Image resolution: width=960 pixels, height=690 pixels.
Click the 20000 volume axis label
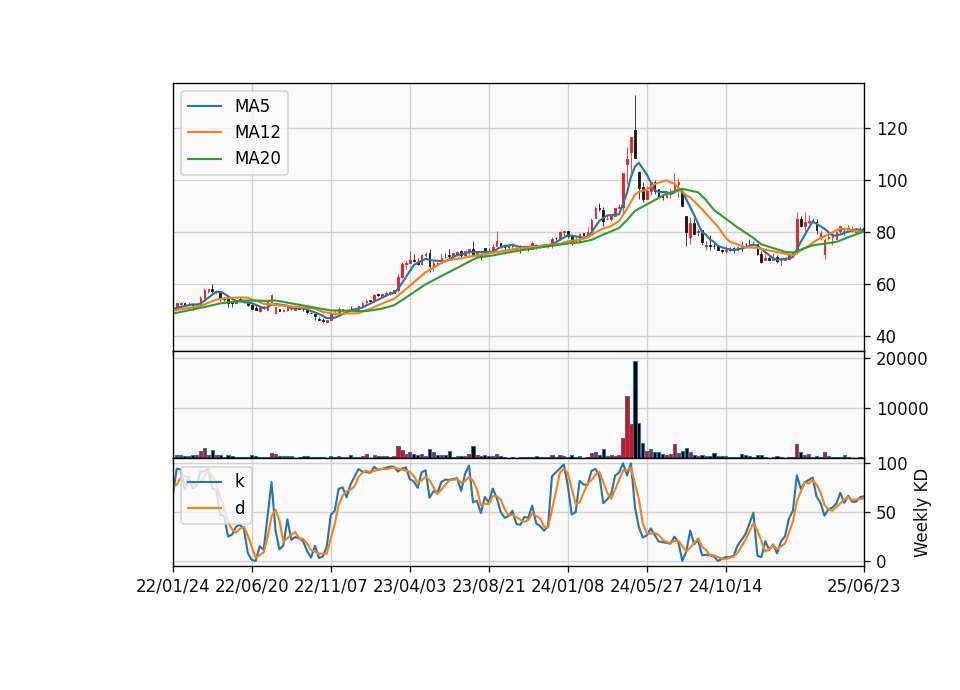click(902, 359)
